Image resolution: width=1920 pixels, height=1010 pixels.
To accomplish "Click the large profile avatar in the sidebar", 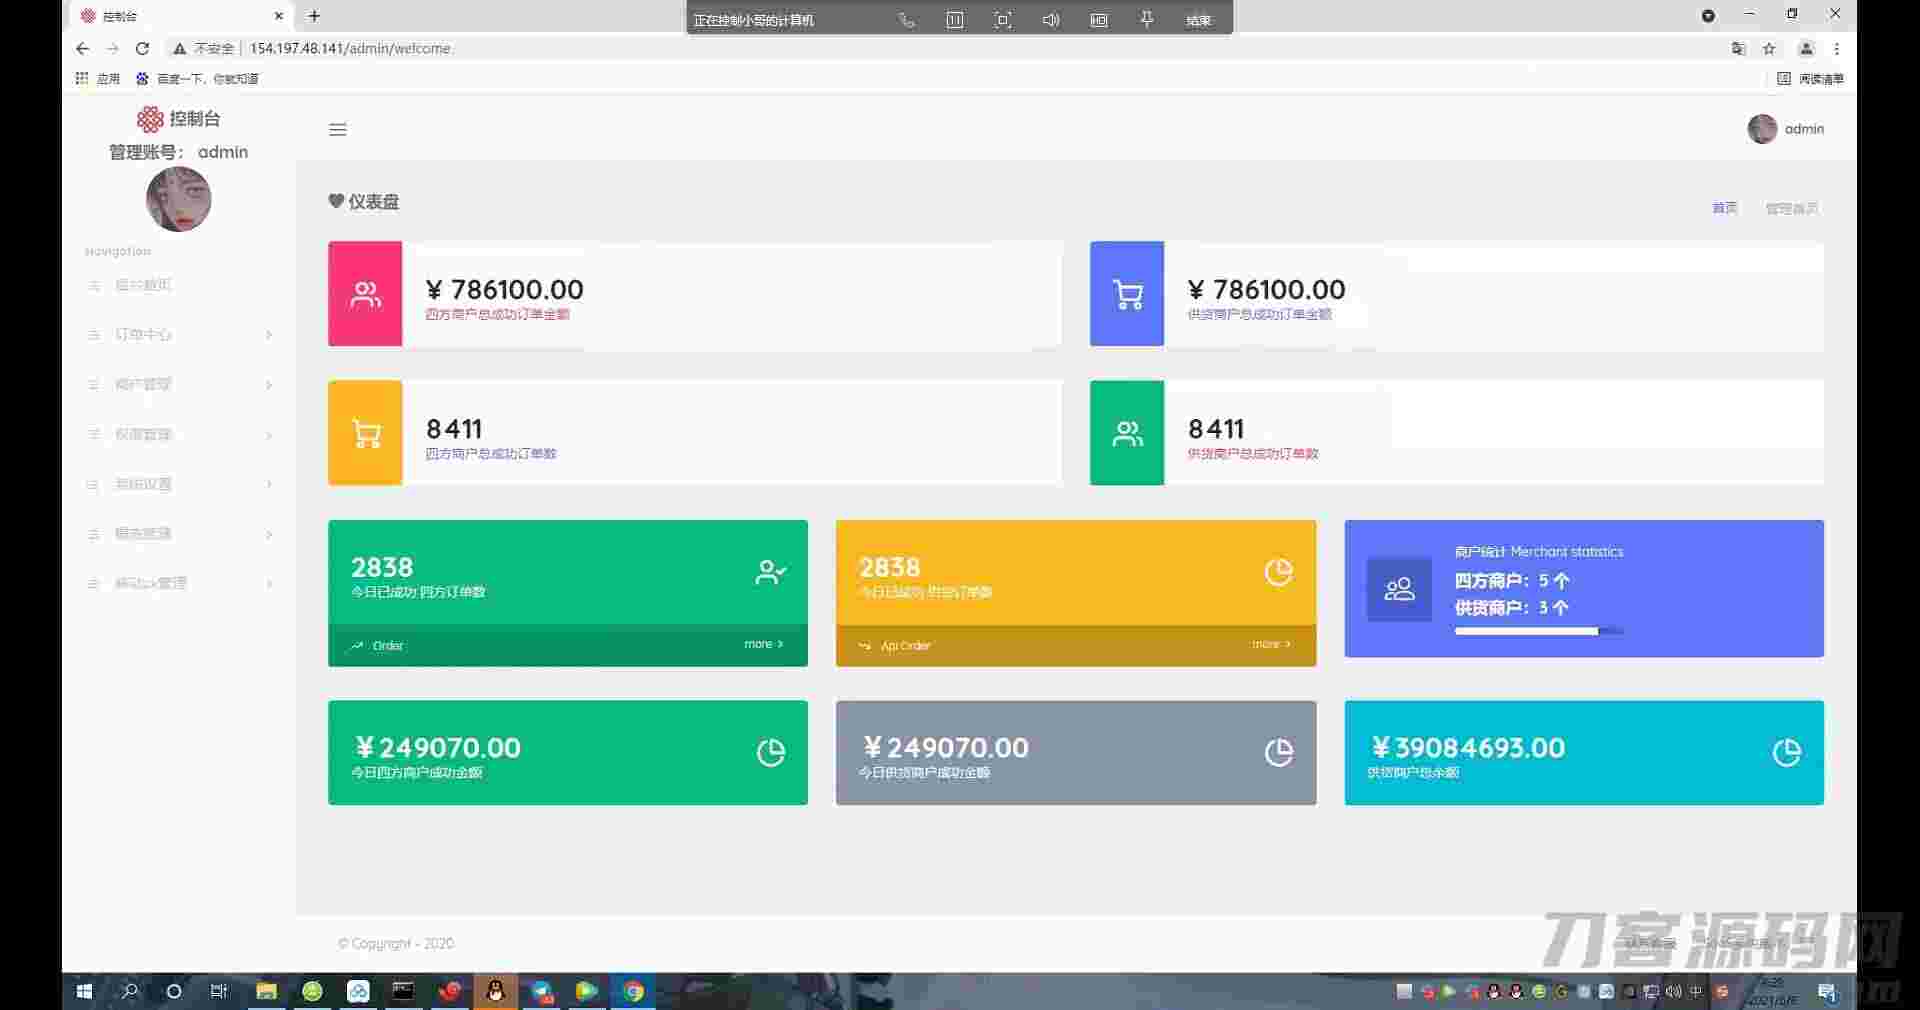I will pyautogui.click(x=178, y=199).
